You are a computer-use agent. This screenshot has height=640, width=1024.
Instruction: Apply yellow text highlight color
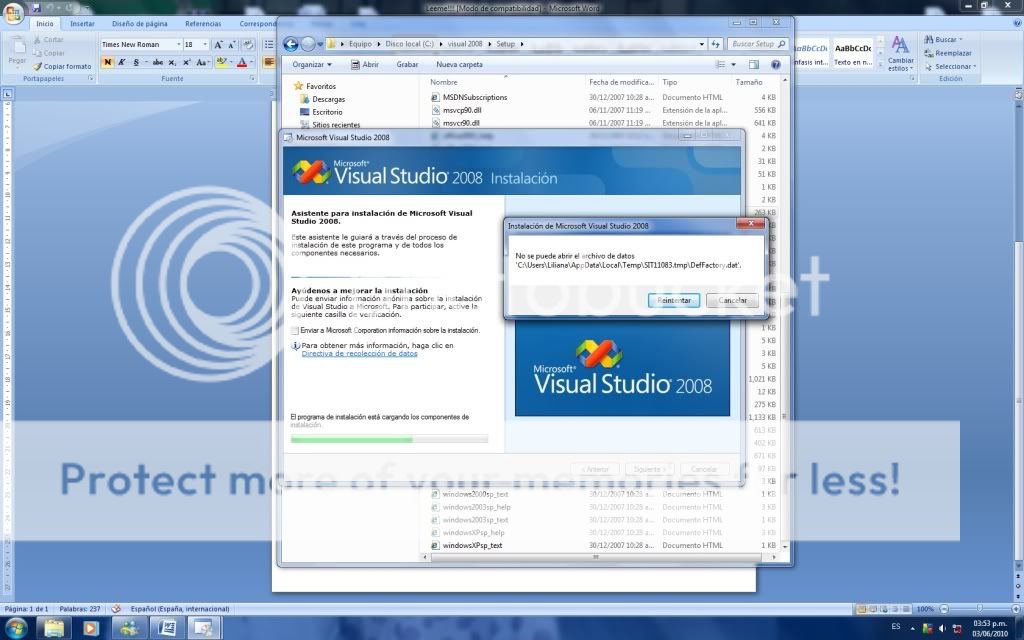221,62
